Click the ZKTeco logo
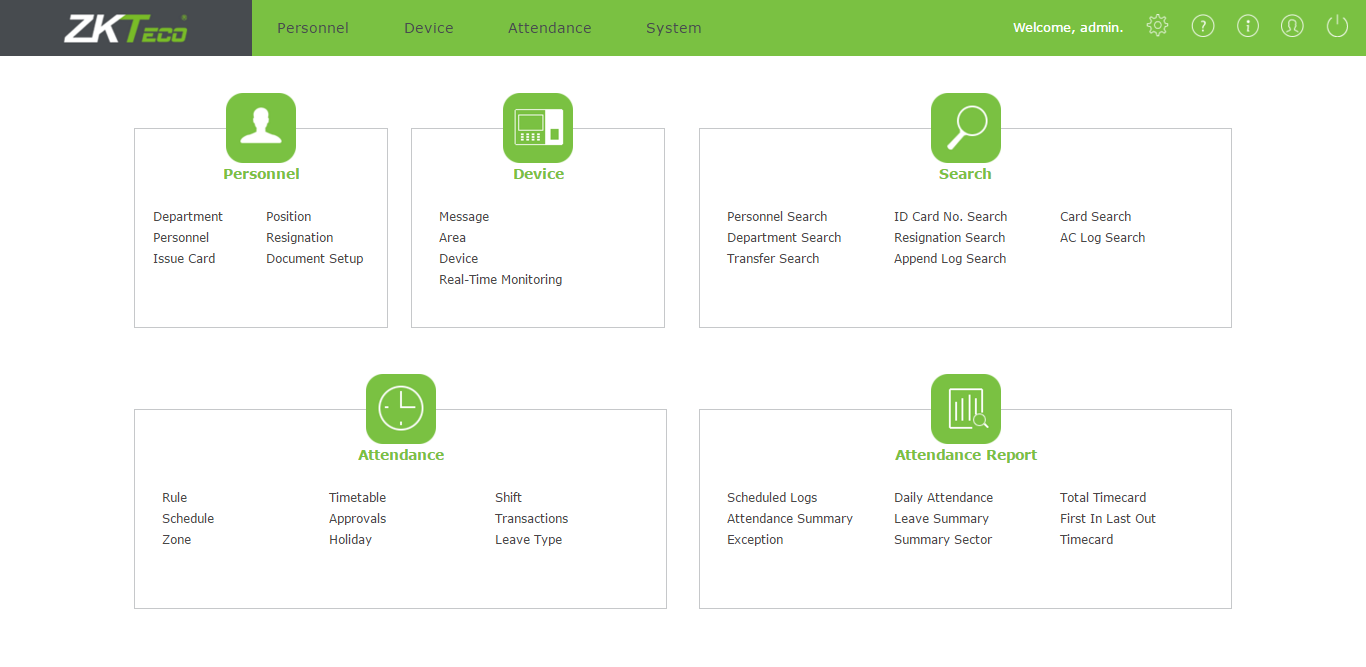 coord(126,28)
